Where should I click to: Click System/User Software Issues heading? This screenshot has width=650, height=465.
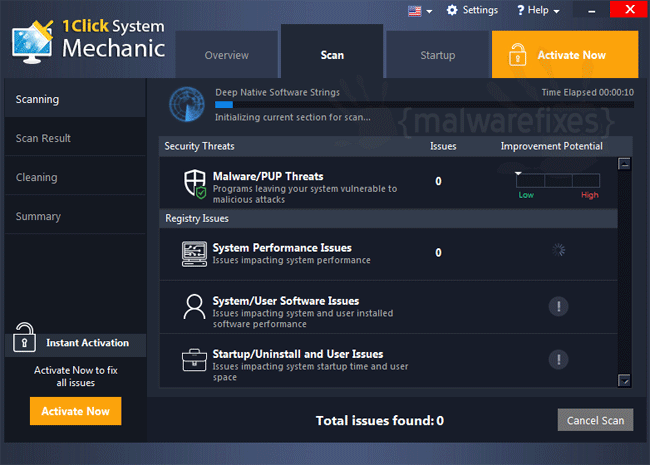pos(286,300)
